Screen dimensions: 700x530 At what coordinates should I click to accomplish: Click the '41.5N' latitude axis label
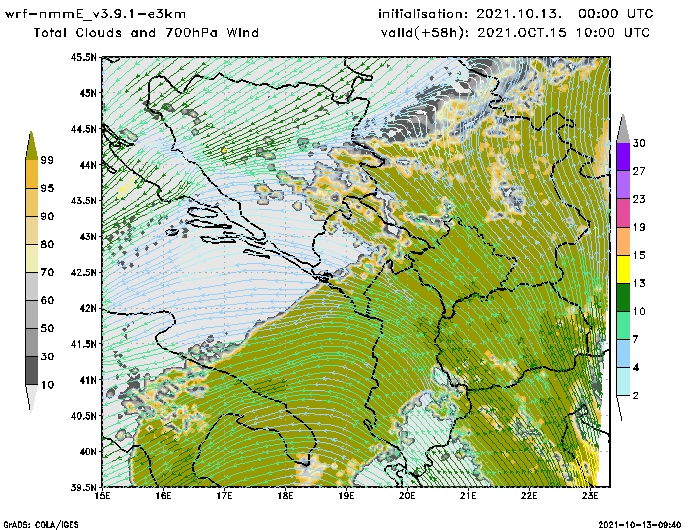83,344
